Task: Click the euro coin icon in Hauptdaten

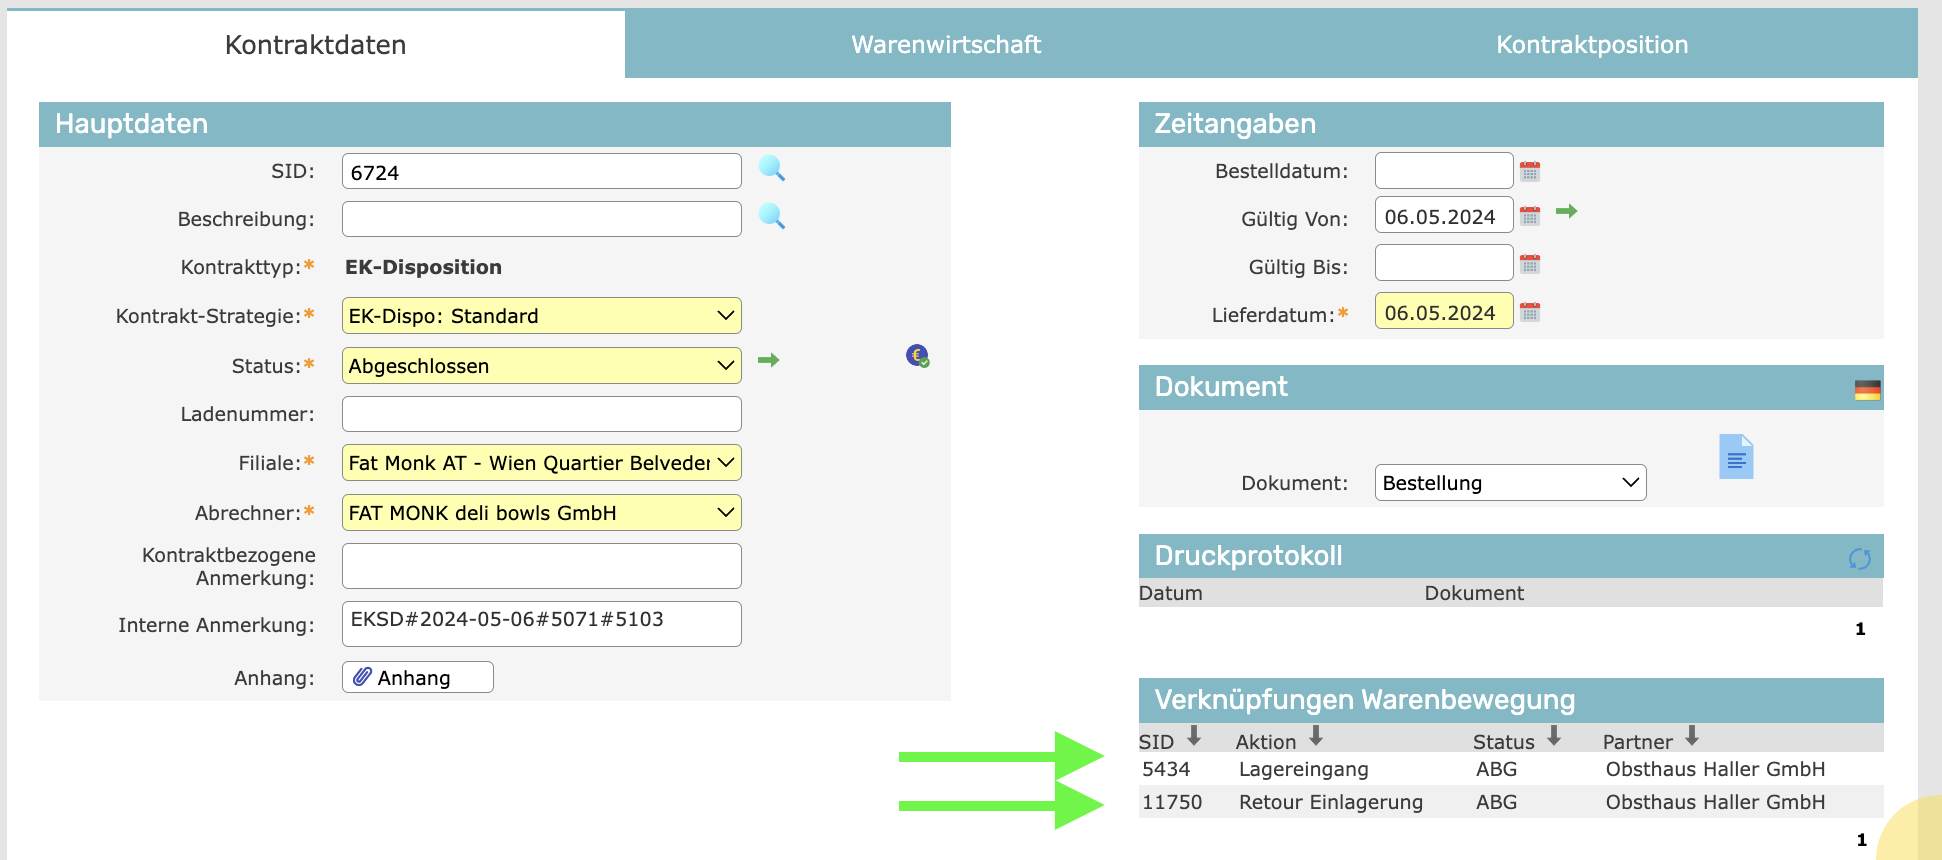Action: click(x=917, y=356)
